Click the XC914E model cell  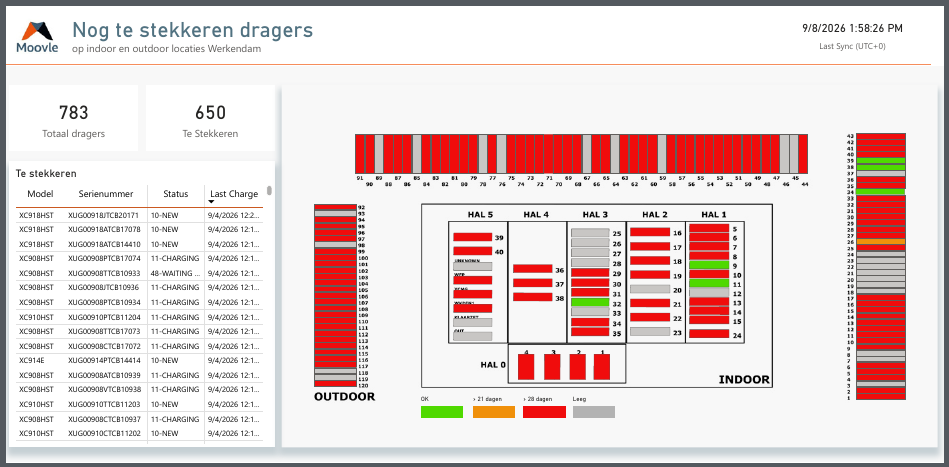pyautogui.click(x=31, y=361)
